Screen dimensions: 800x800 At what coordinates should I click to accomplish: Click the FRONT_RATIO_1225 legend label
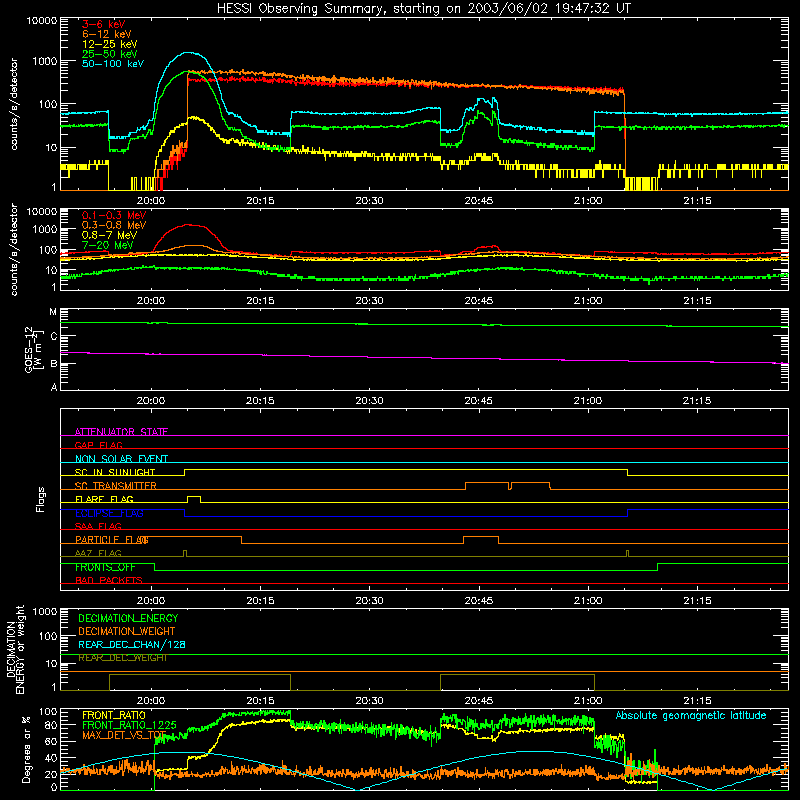129,725
